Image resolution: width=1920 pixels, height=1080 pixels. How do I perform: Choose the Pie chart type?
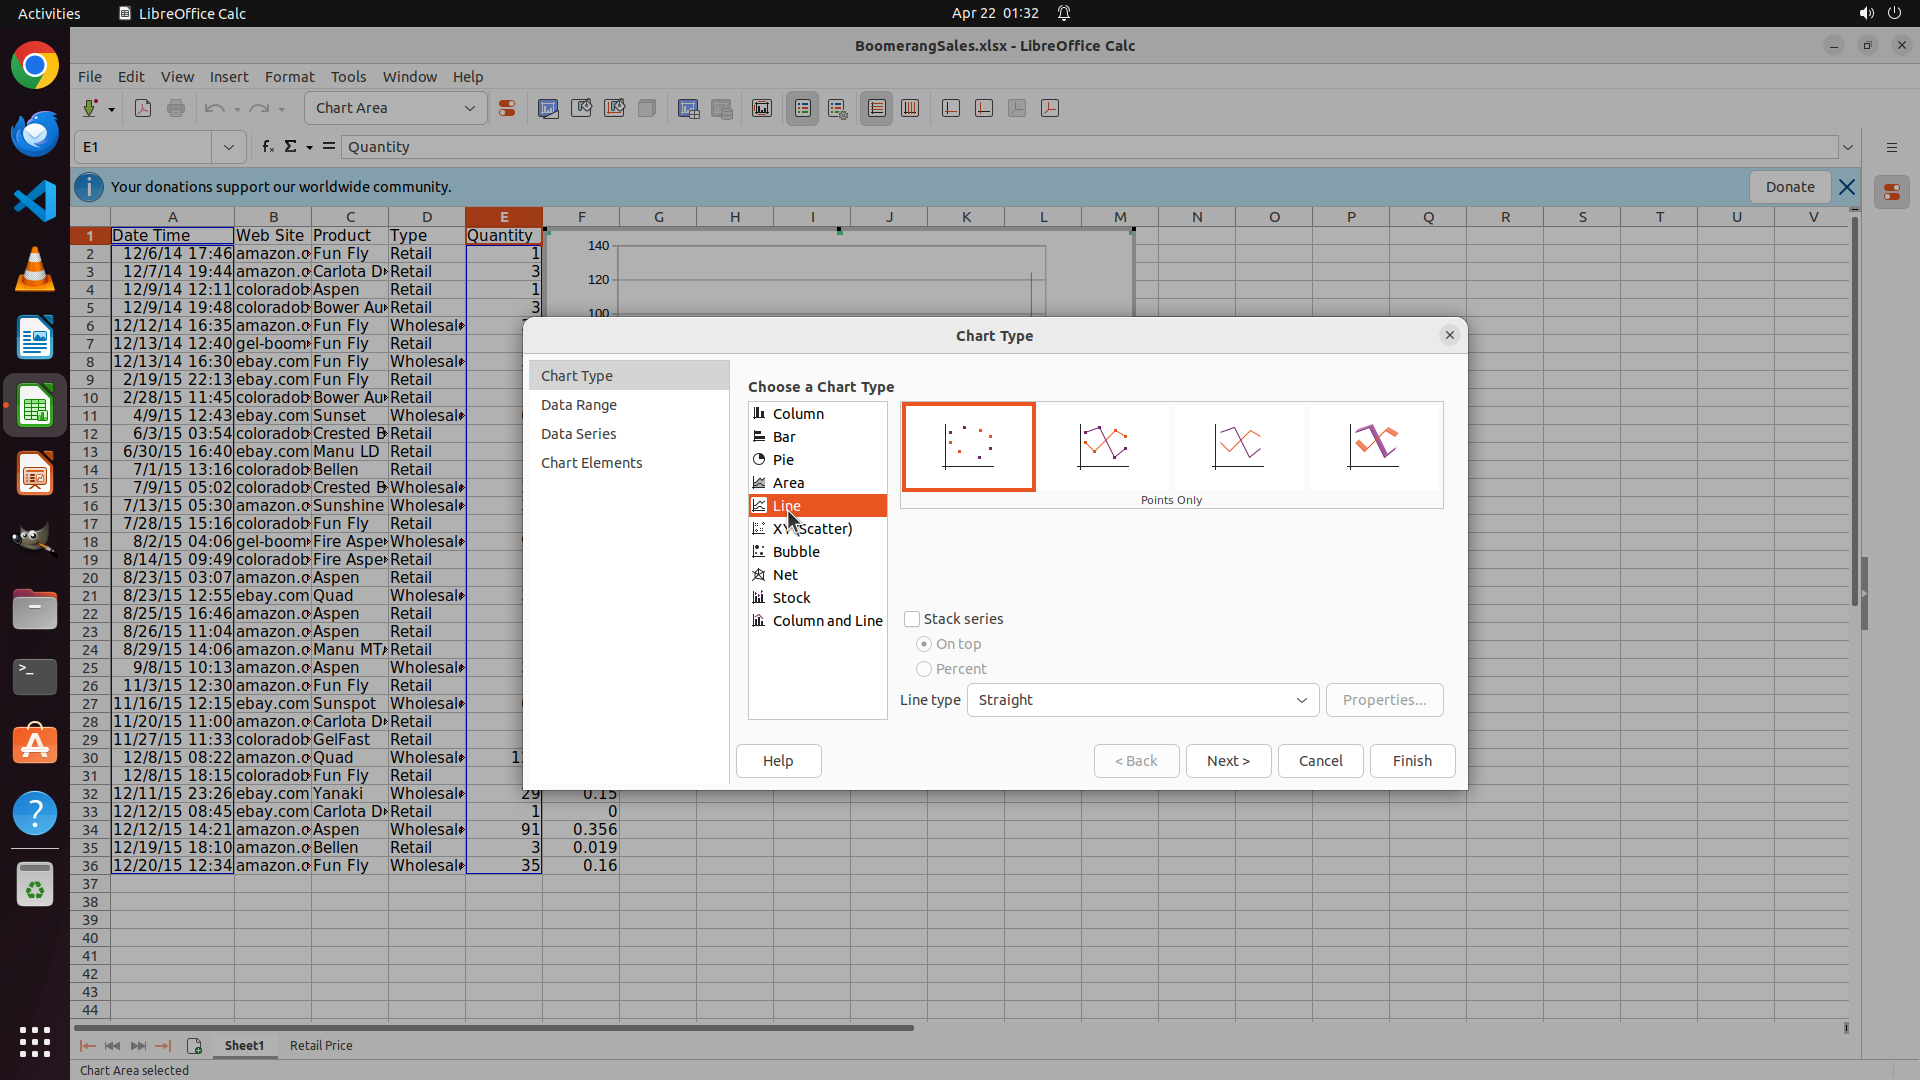(783, 460)
